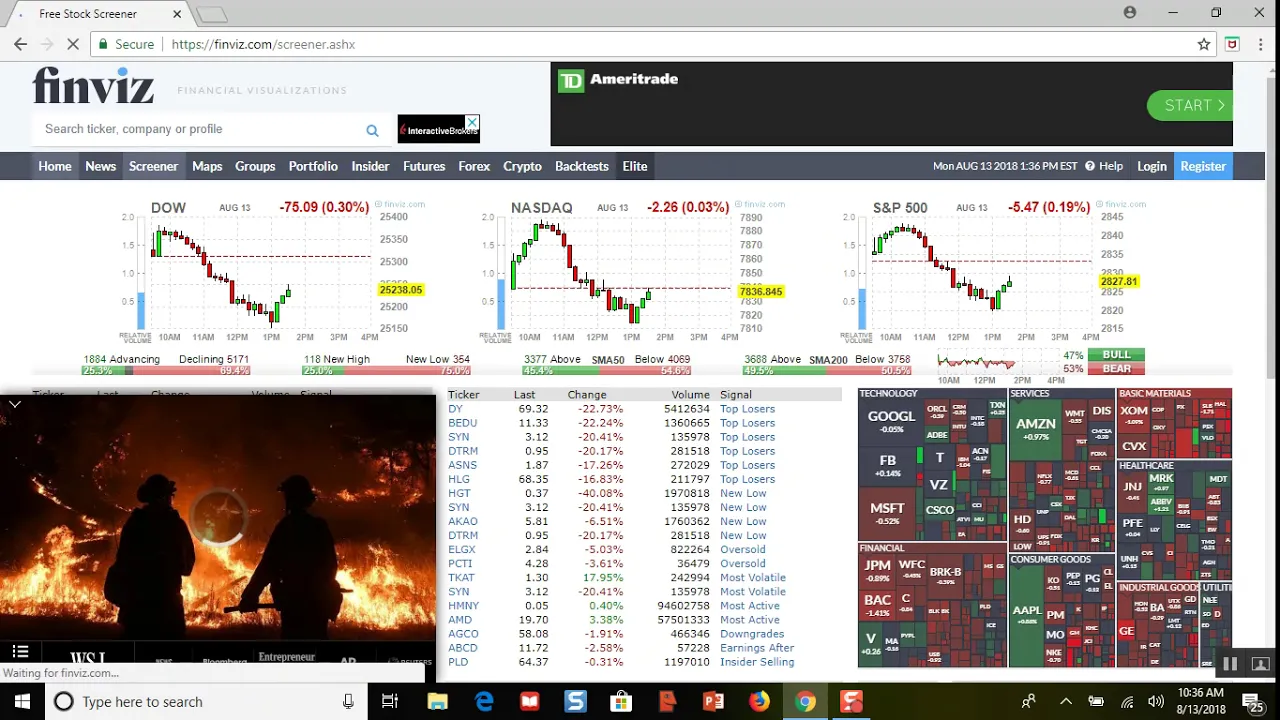Select the Screener menu item
Viewport: 1280px width, 720px height.
pyautogui.click(x=153, y=166)
